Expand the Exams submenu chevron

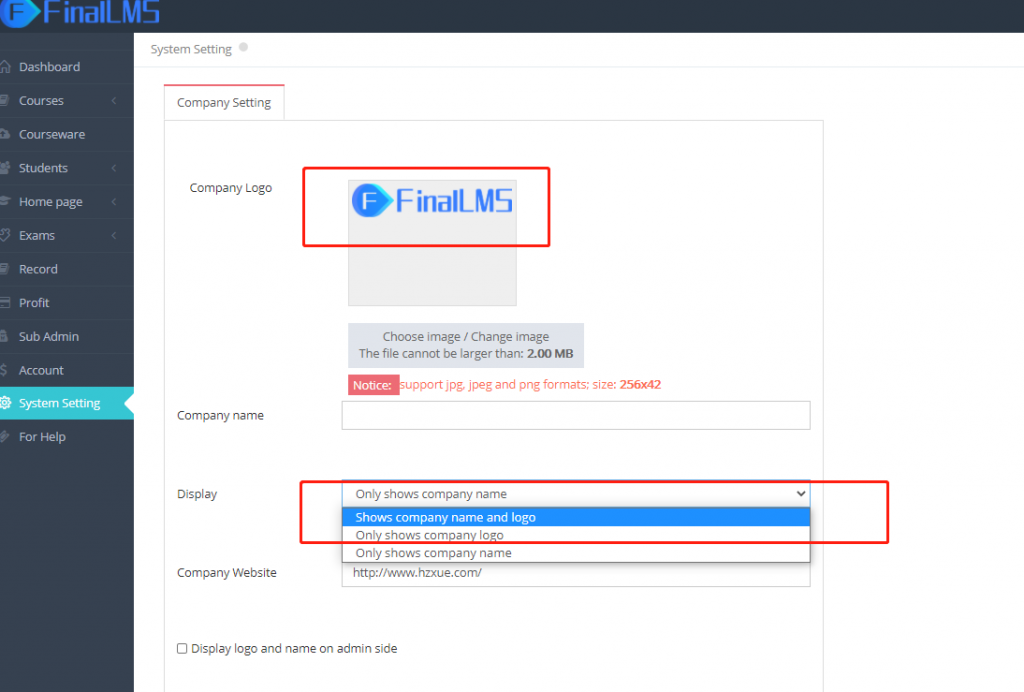[x=114, y=235]
